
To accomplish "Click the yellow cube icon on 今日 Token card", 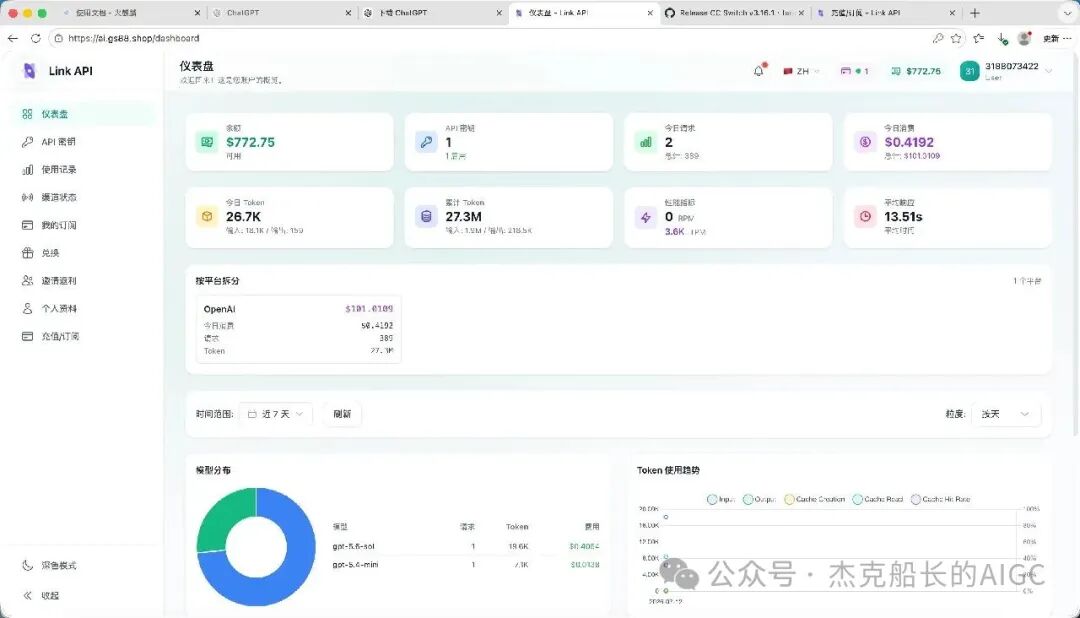I will pos(207,216).
